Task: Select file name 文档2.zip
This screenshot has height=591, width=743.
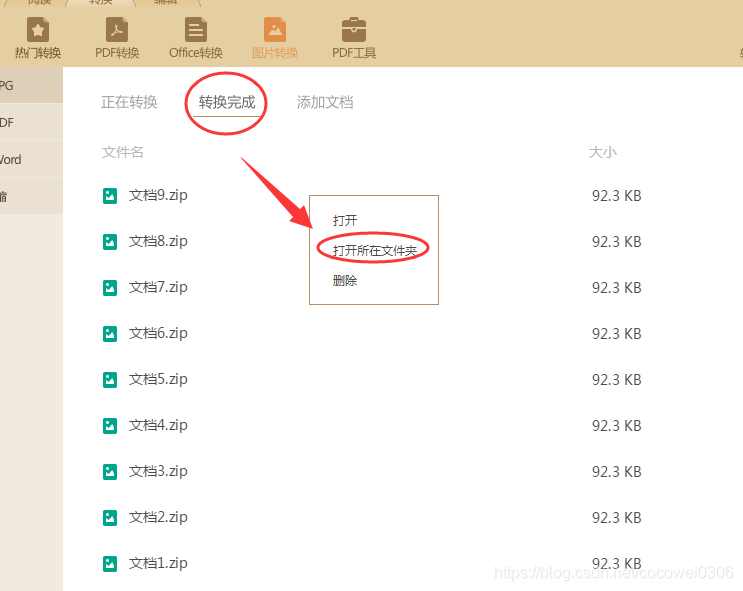Action: 158,517
